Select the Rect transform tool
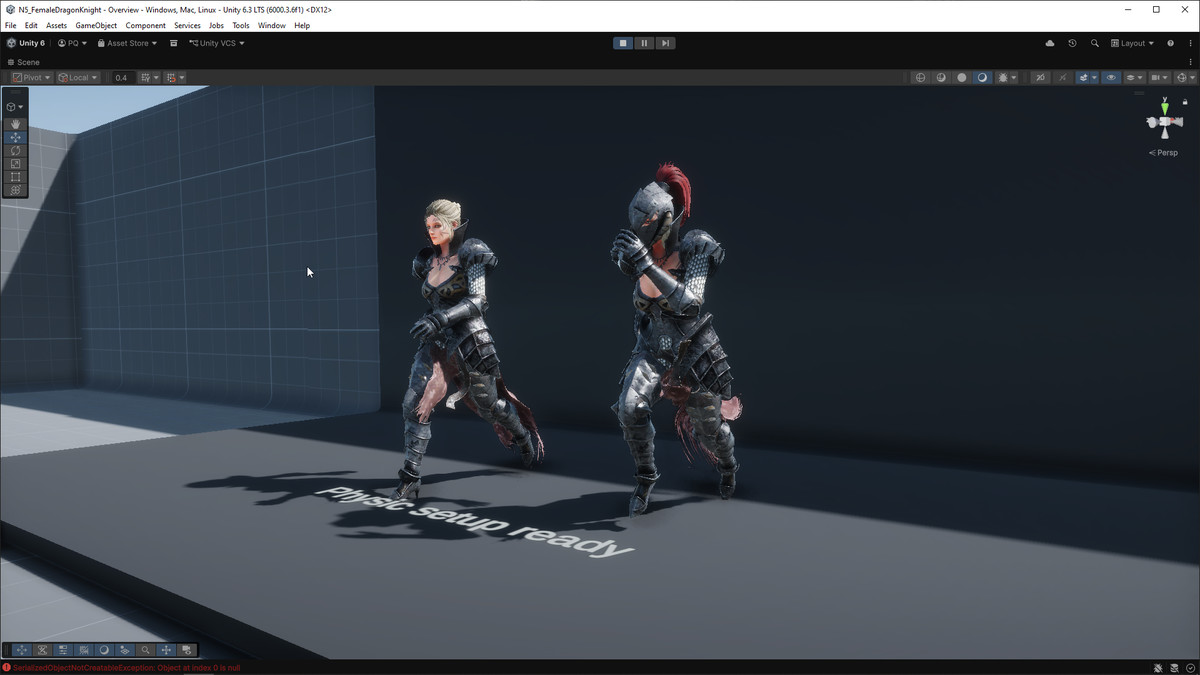The image size is (1200, 675). click(x=15, y=177)
